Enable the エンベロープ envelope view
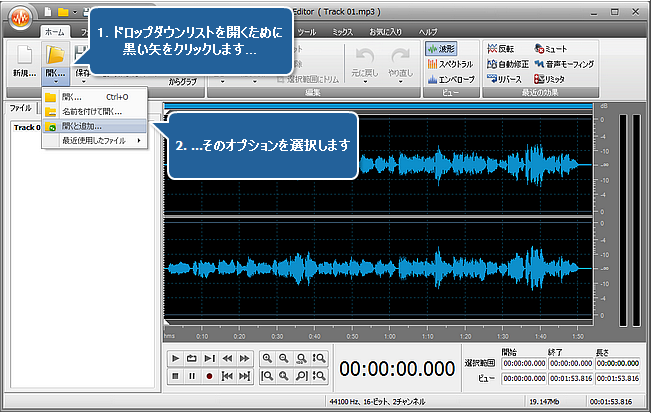 450,78
